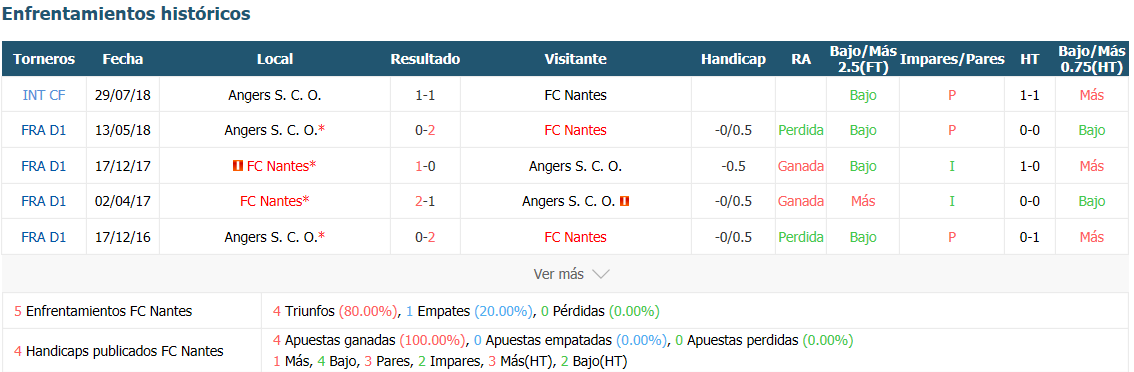Click the Bajo/Más 0.75(HT) column header
Image resolution: width=1134 pixels, height=372 pixels.
click(x=1092, y=59)
